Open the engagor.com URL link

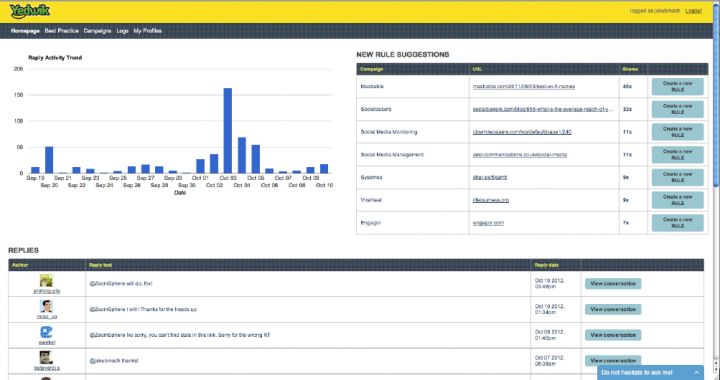488,223
